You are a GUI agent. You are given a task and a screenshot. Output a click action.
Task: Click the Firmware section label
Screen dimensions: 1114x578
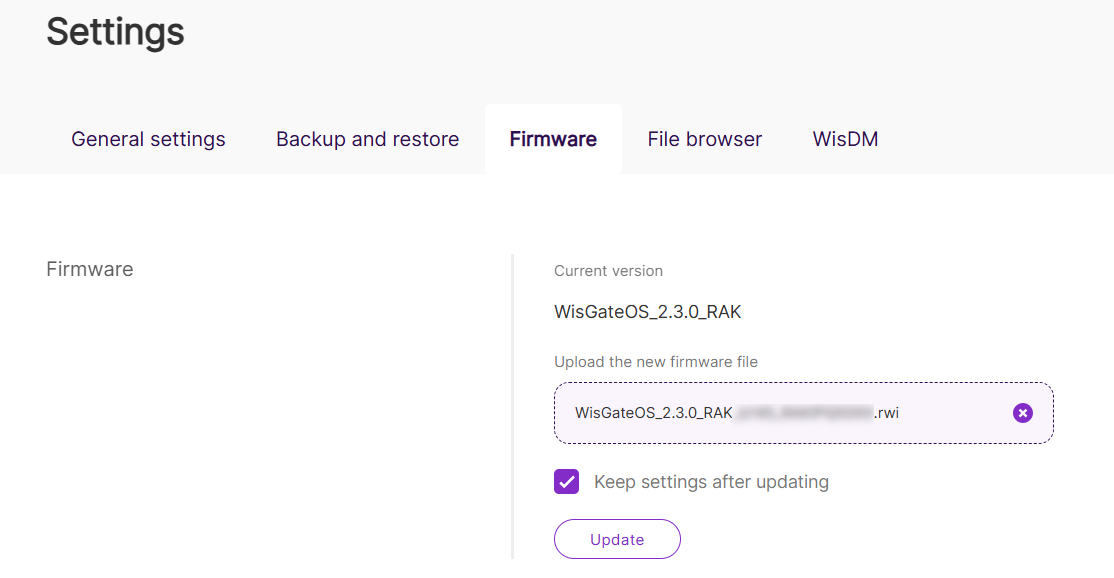(x=89, y=268)
